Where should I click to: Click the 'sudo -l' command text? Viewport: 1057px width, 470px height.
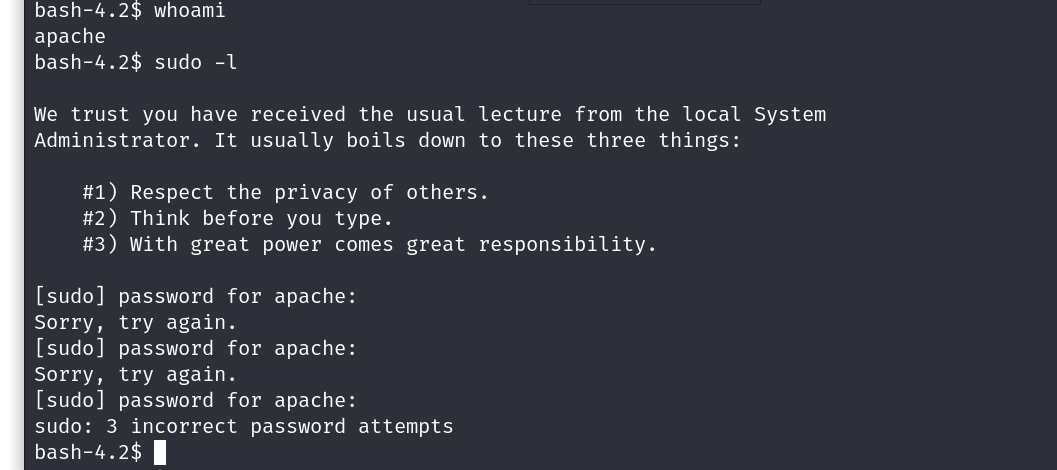click(196, 63)
